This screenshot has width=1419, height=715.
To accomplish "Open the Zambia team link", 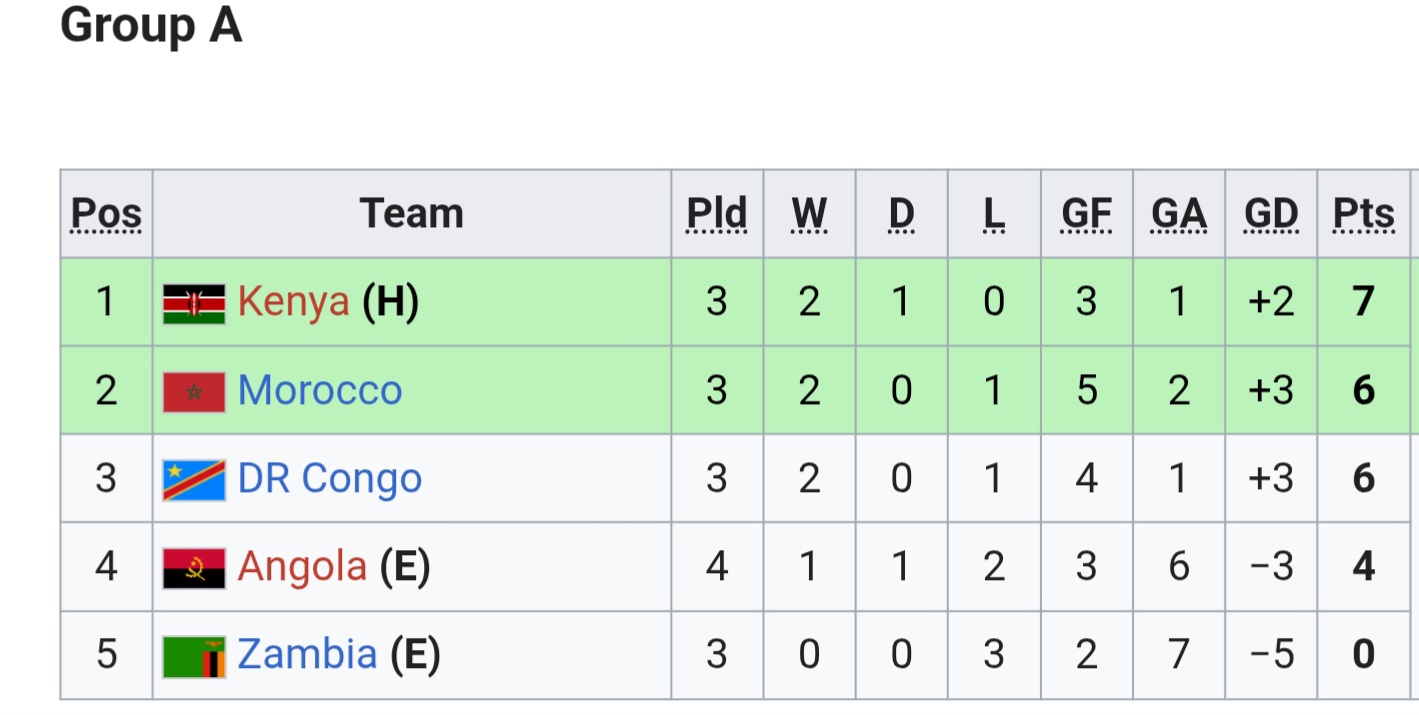I will pos(307,654).
